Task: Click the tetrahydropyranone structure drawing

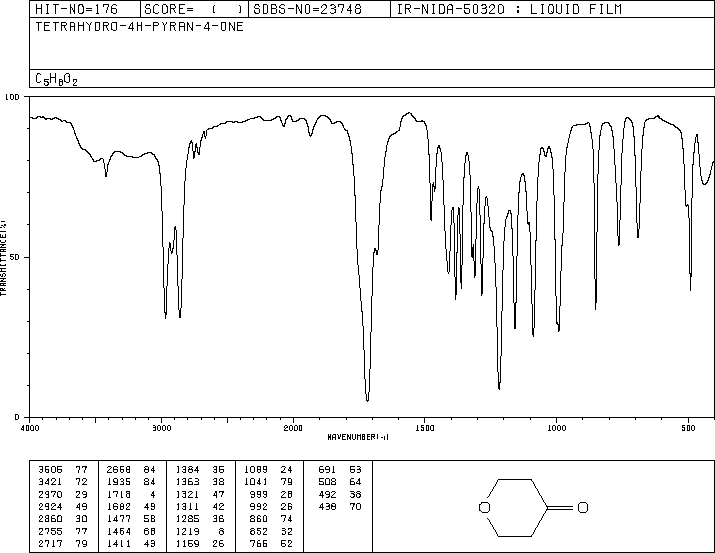Action: click(x=533, y=507)
